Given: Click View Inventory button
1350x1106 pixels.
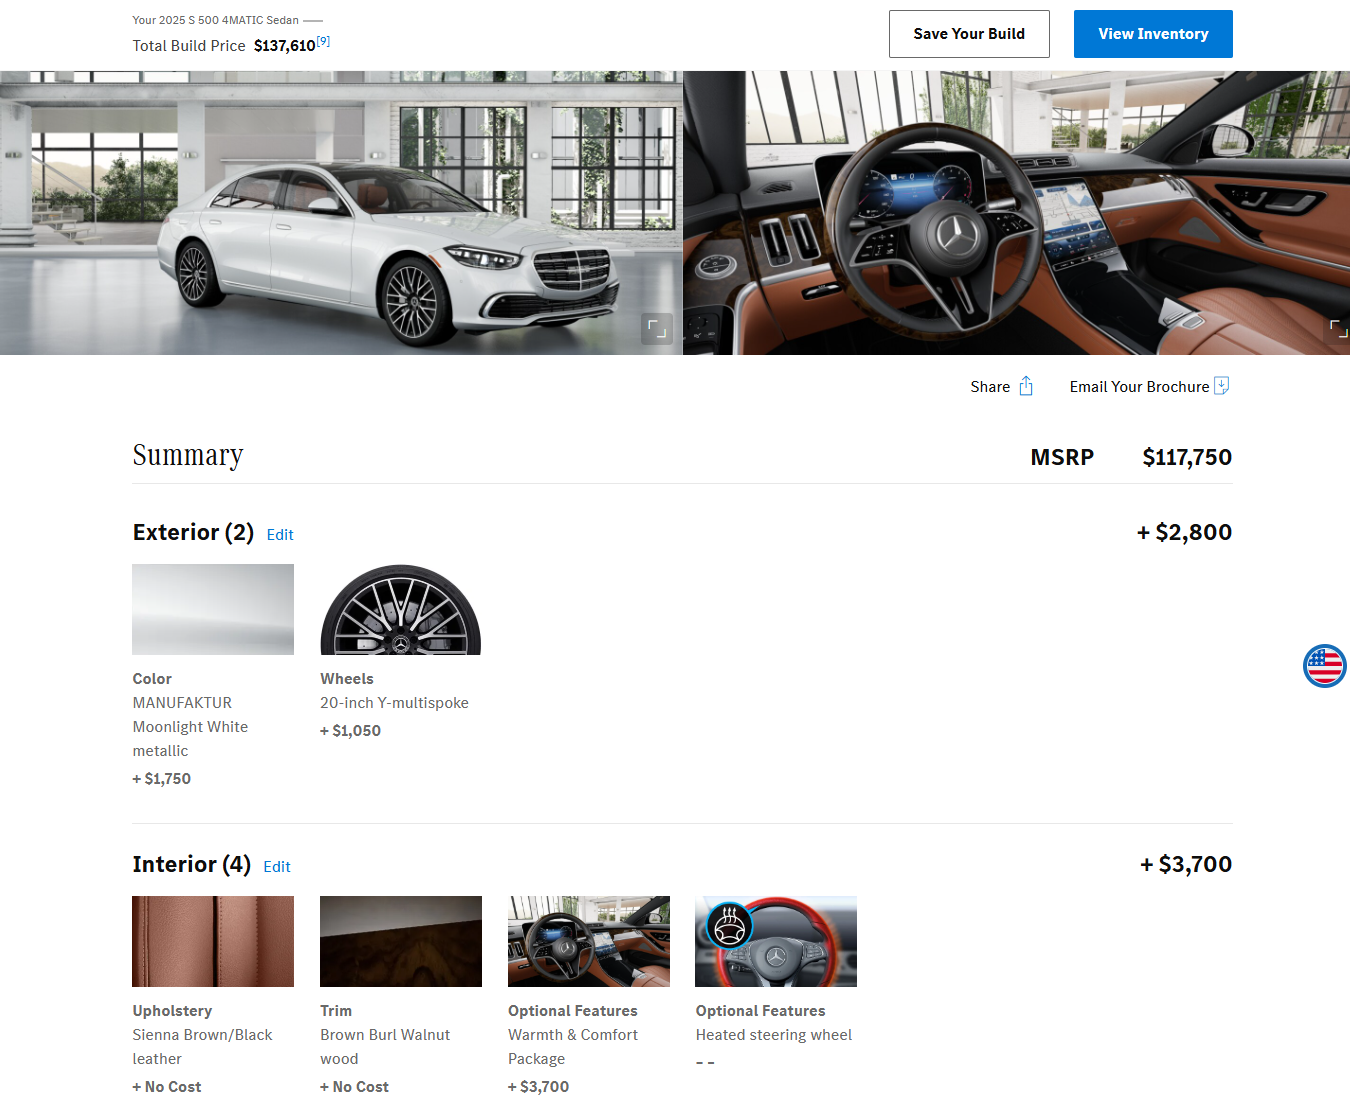Looking at the screenshot, I should tap(1152, 34).
